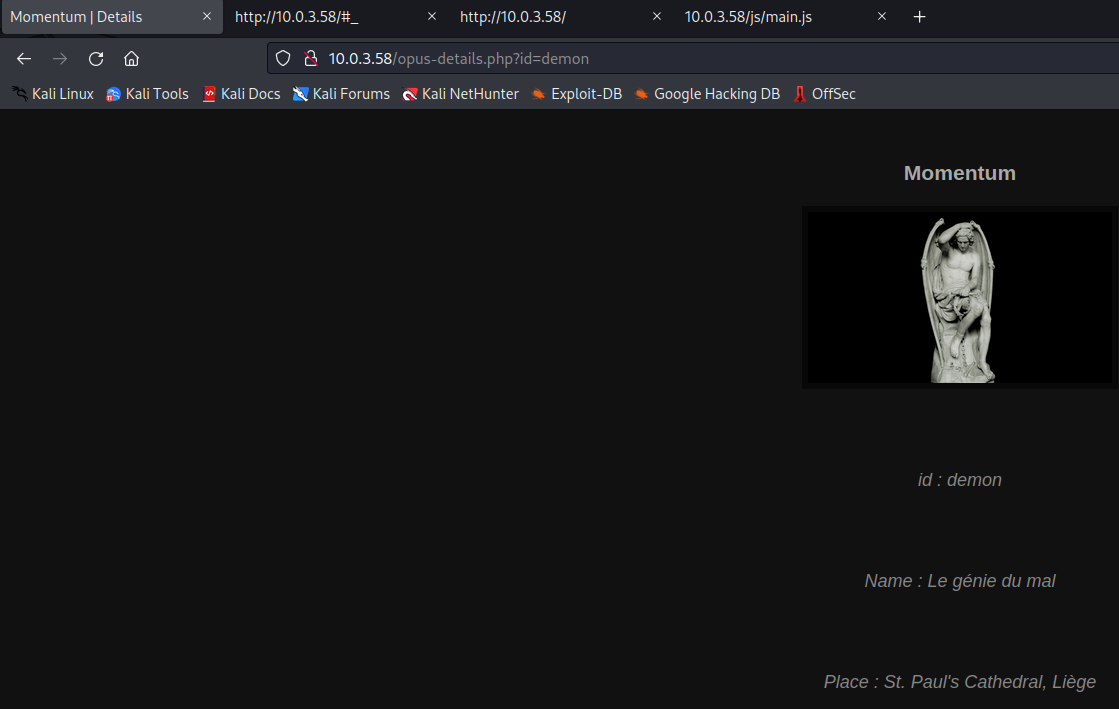Image resolution: width=1119 pixels, height=709 pixels.
Task: Click the back navigation arrow
Action: tap(23, 58)
